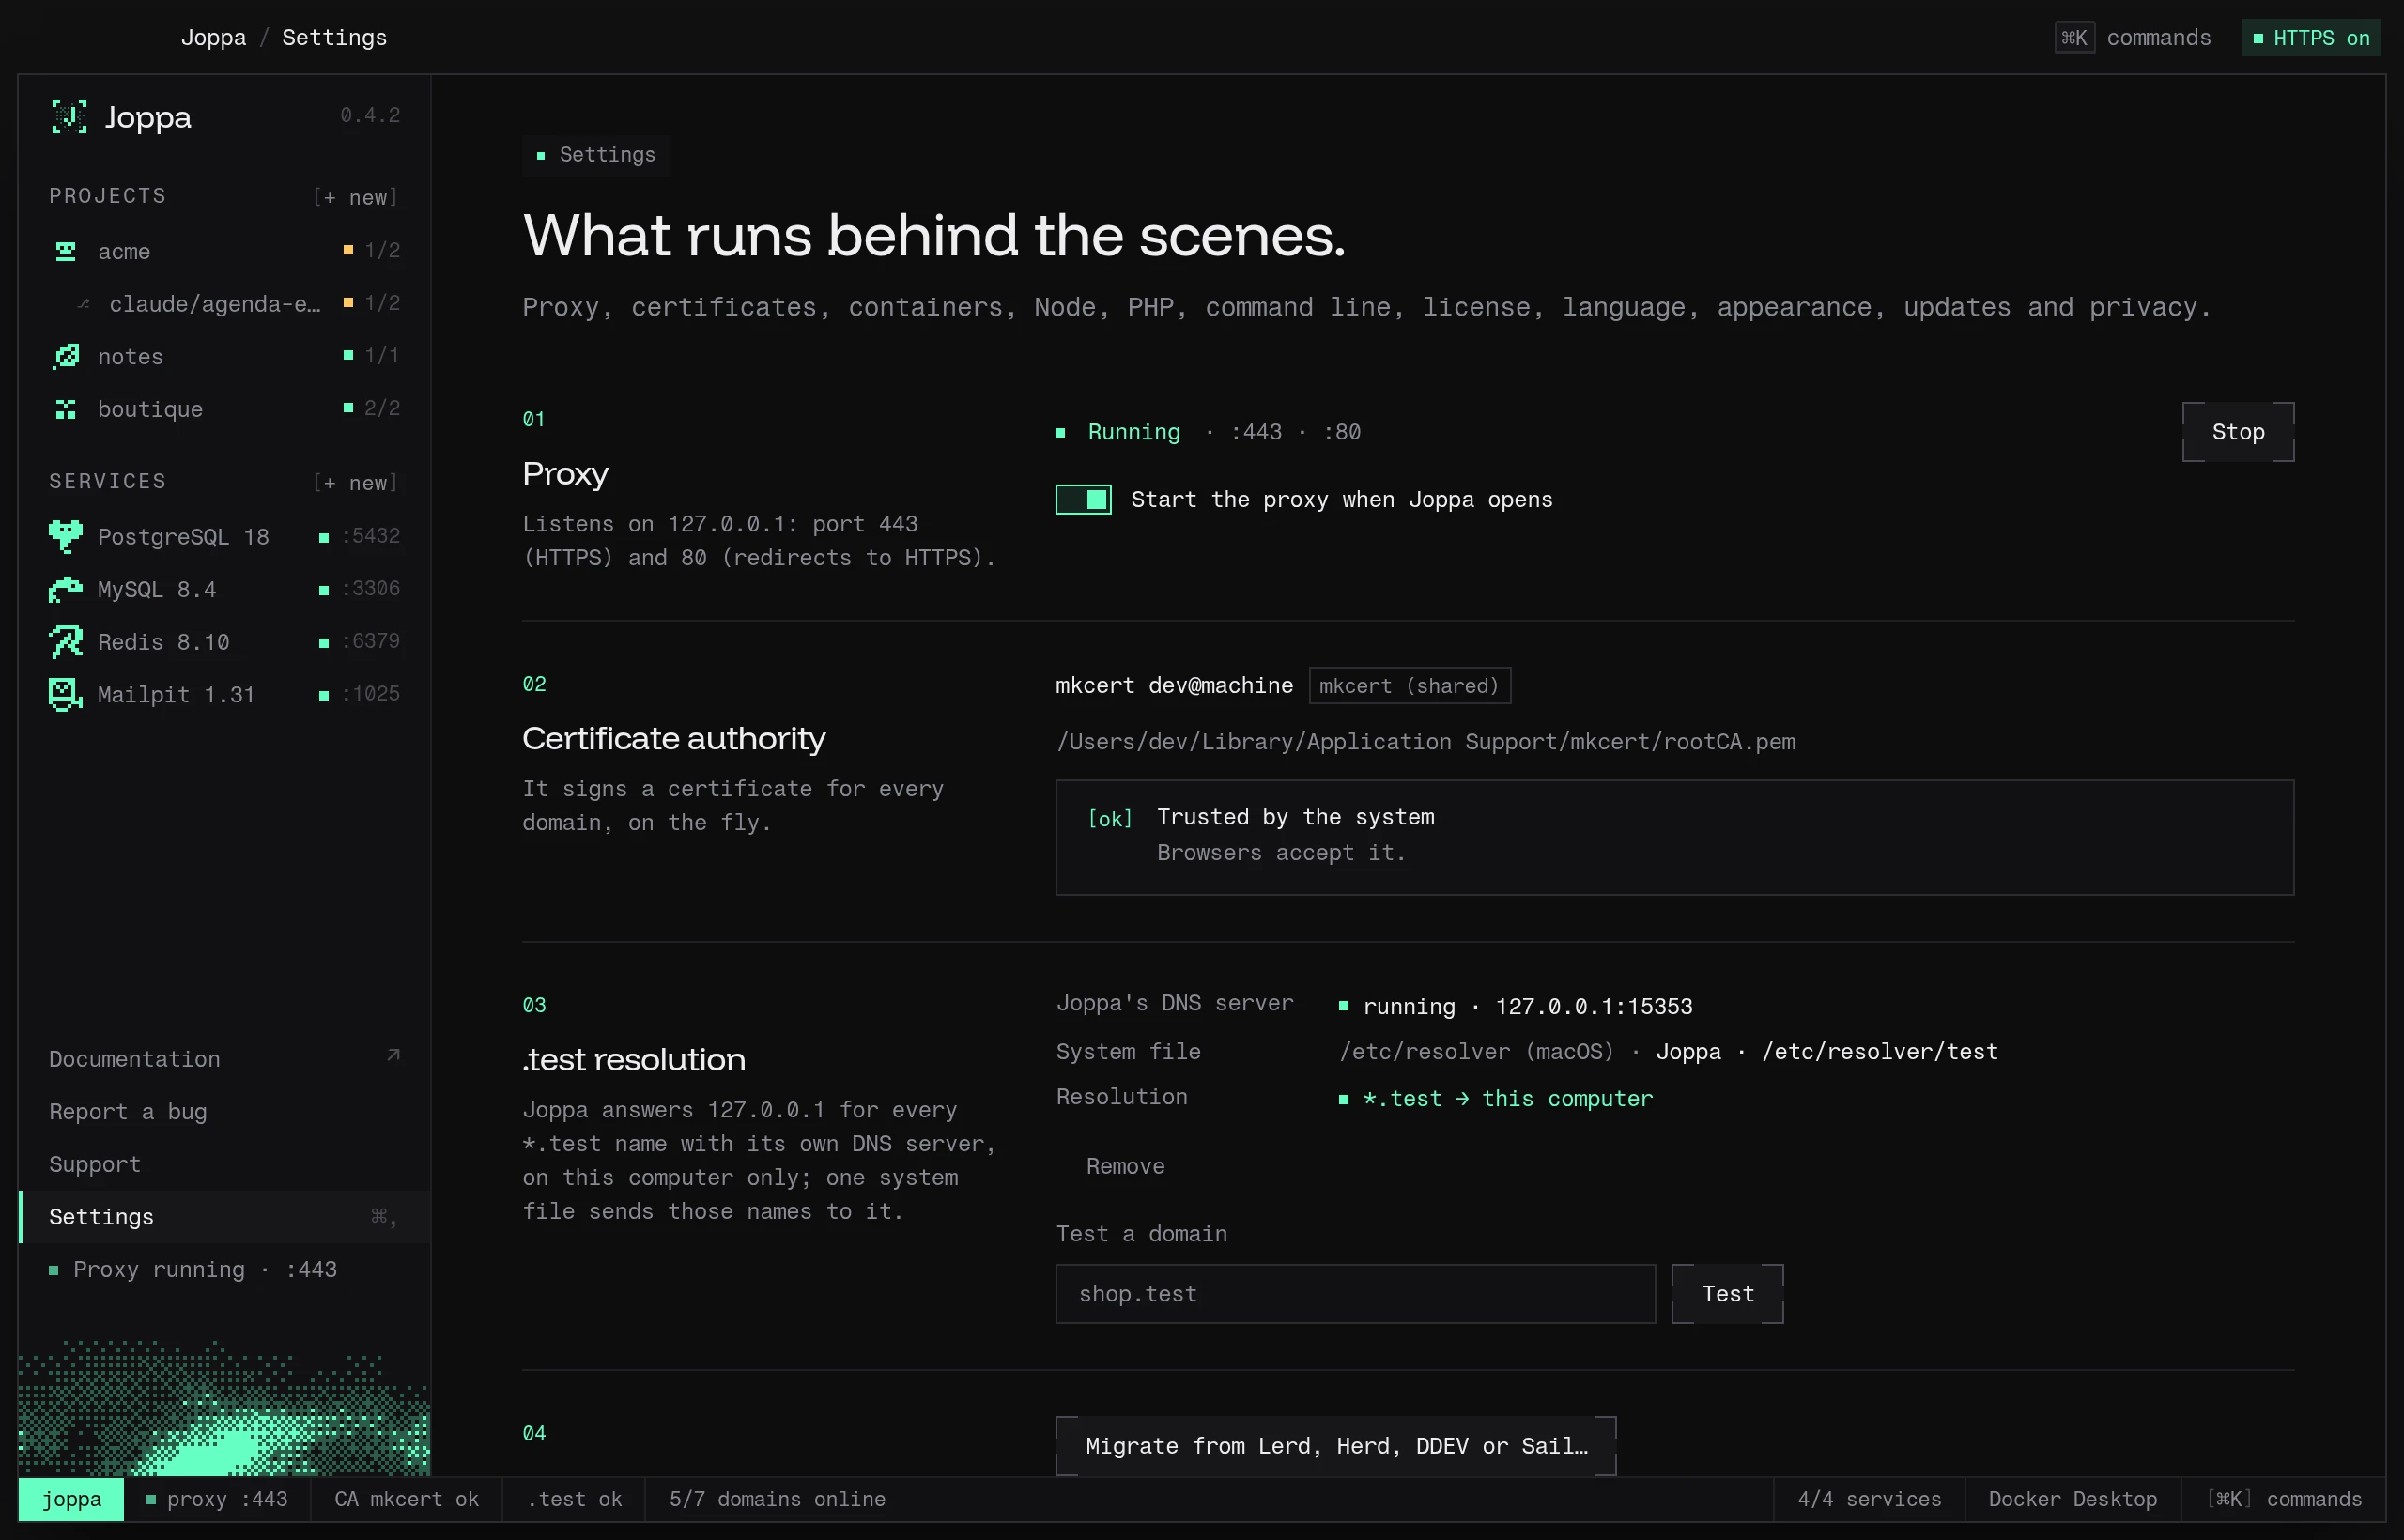Viewport: 2404px width, 1540px height.
Task: Click *.test → this computer resolution text
Action: click(1507, 1099)
